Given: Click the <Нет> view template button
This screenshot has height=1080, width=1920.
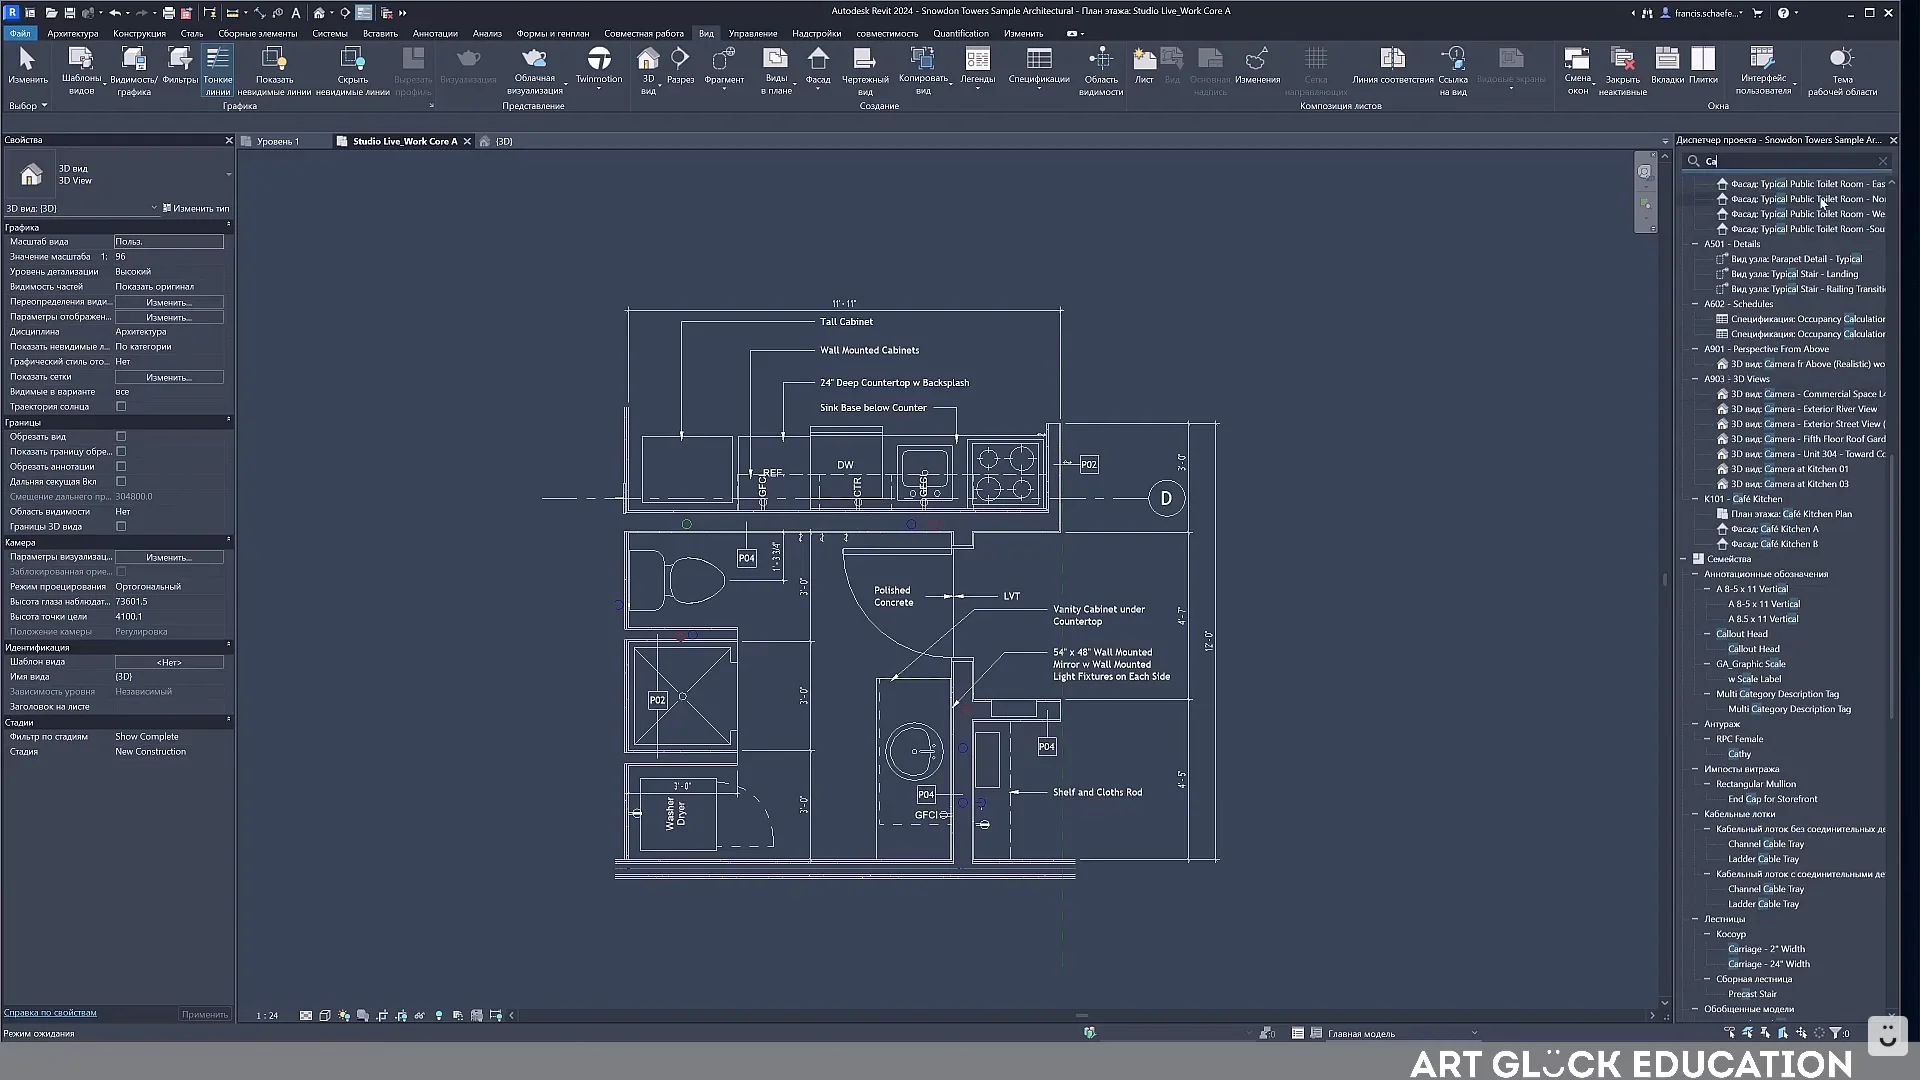Looking at the screenshot, I should (x=169, y=662).
